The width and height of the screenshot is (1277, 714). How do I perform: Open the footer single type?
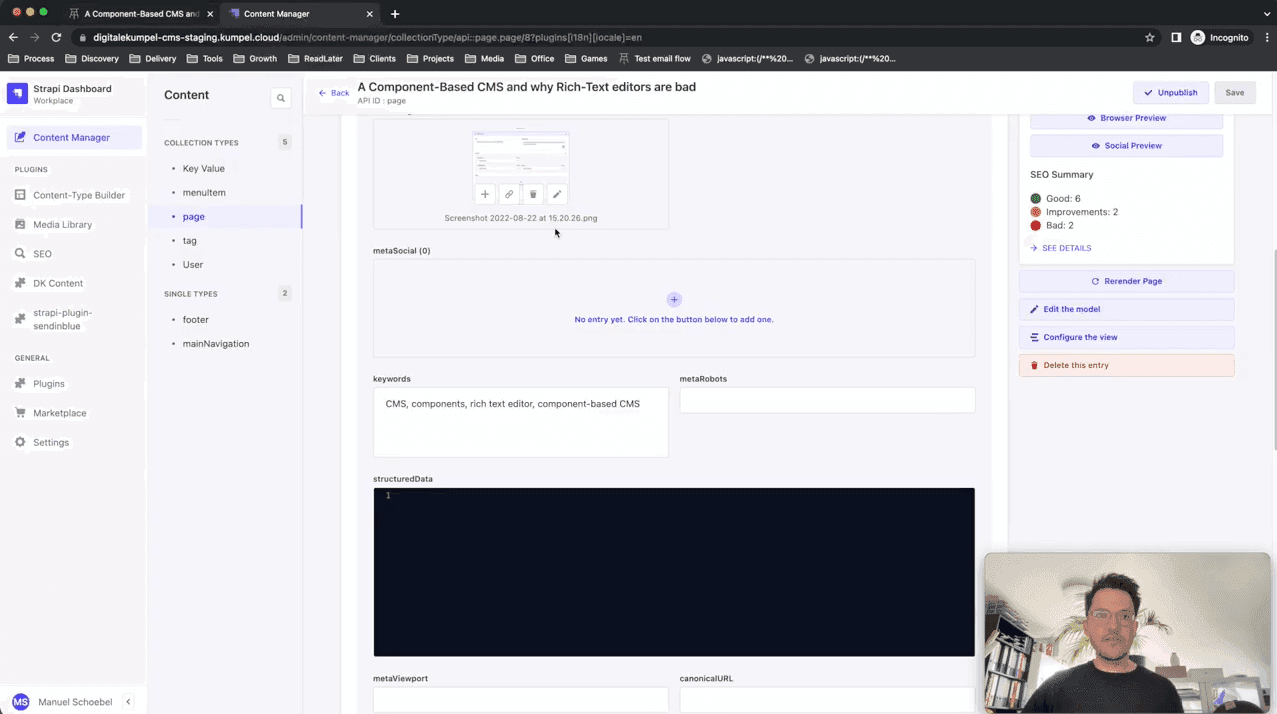click(x=196, y=320)
